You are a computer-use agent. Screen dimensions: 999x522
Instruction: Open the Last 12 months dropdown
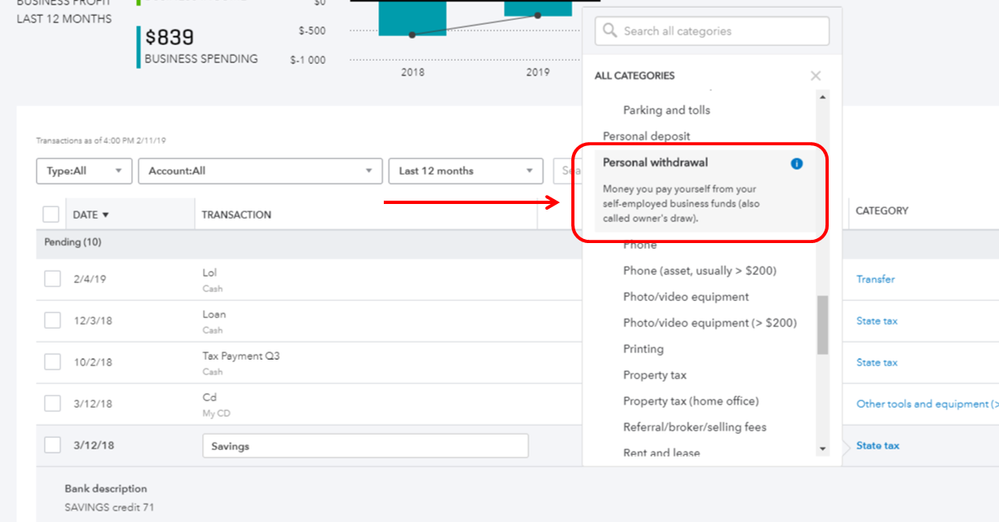pos(465,171)
